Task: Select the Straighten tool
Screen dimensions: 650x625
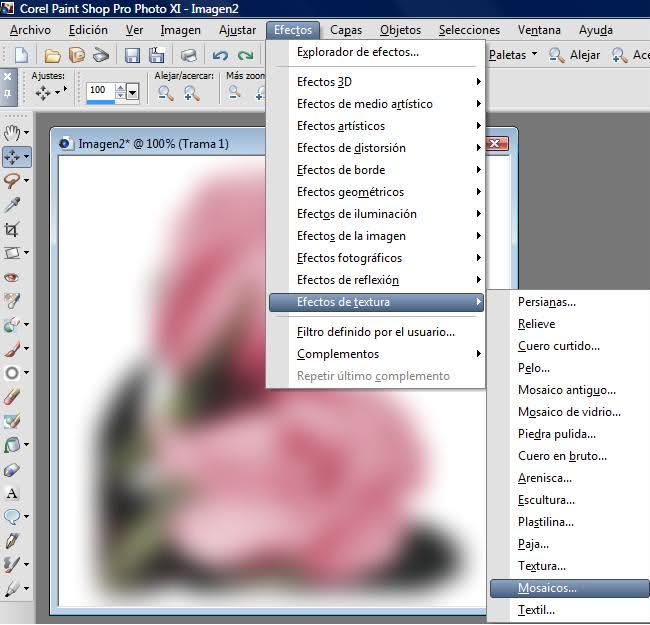Action: pyautogui.click(x=12, y=252)
